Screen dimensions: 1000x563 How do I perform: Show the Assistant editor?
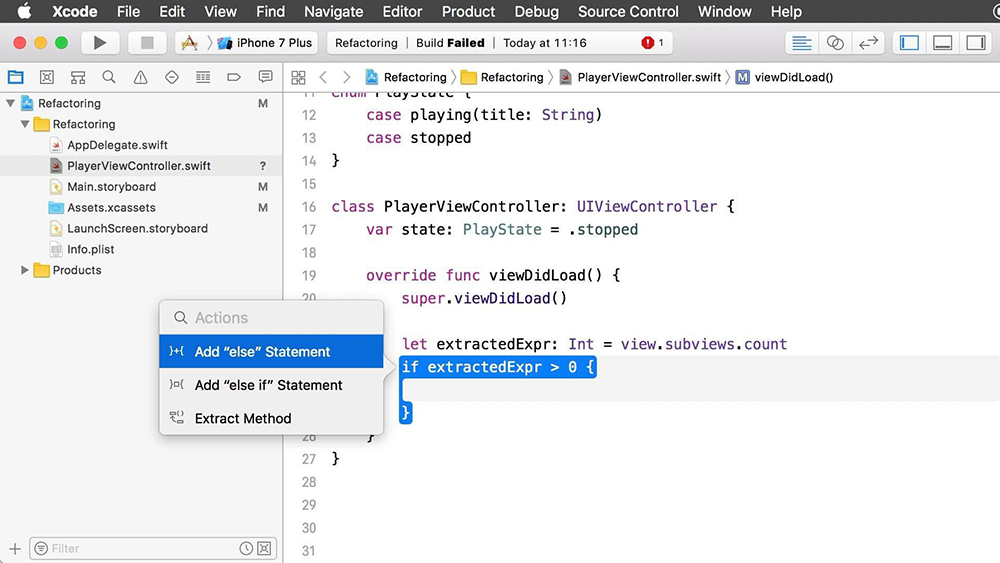coord(835,43)
